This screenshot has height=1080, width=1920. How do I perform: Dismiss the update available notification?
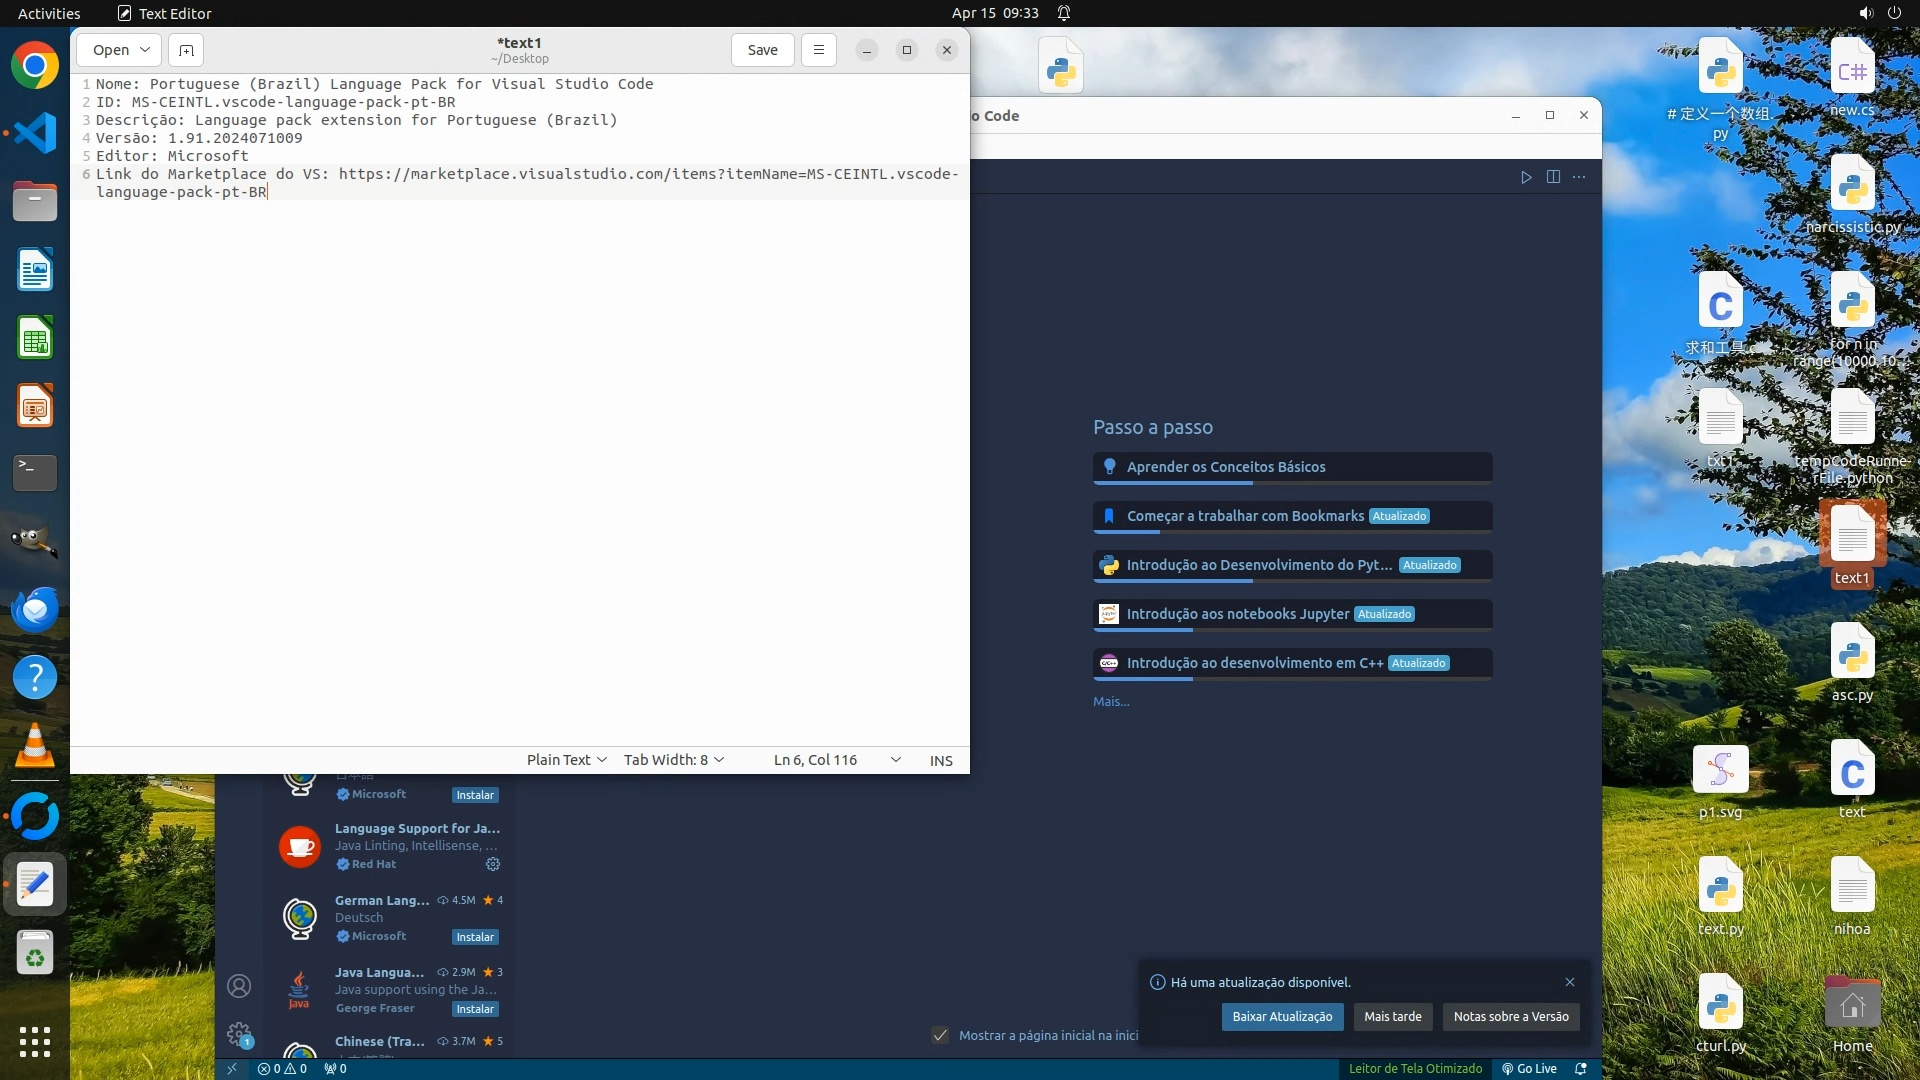pos(1569,982)
